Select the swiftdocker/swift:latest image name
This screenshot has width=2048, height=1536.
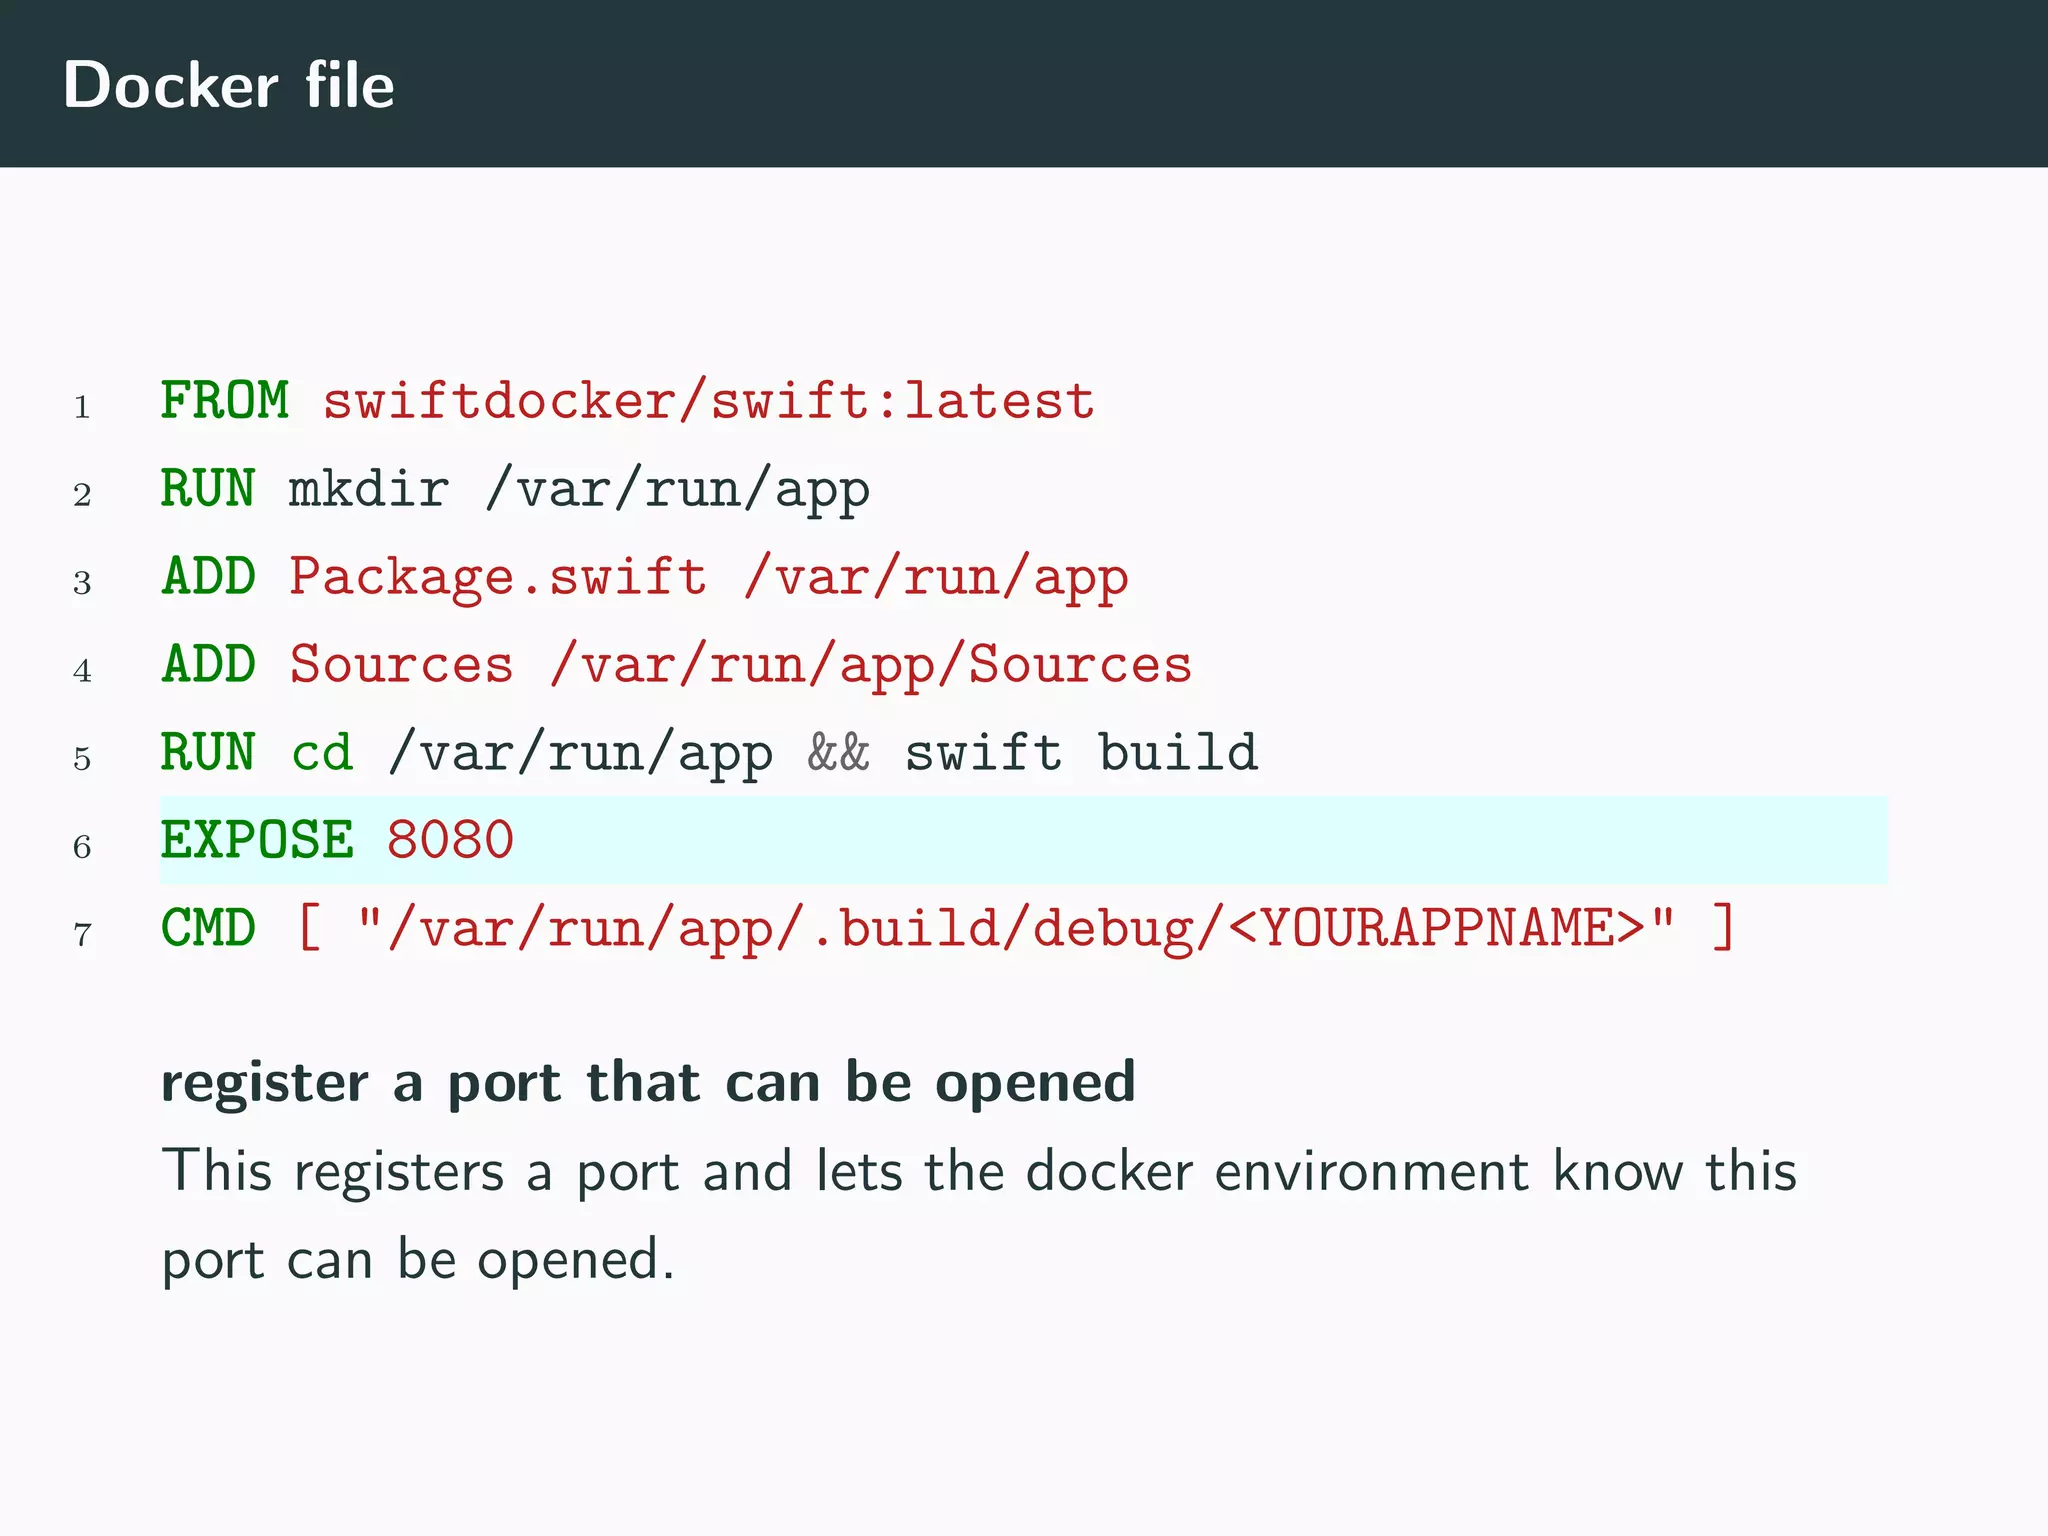click(708, 401)
